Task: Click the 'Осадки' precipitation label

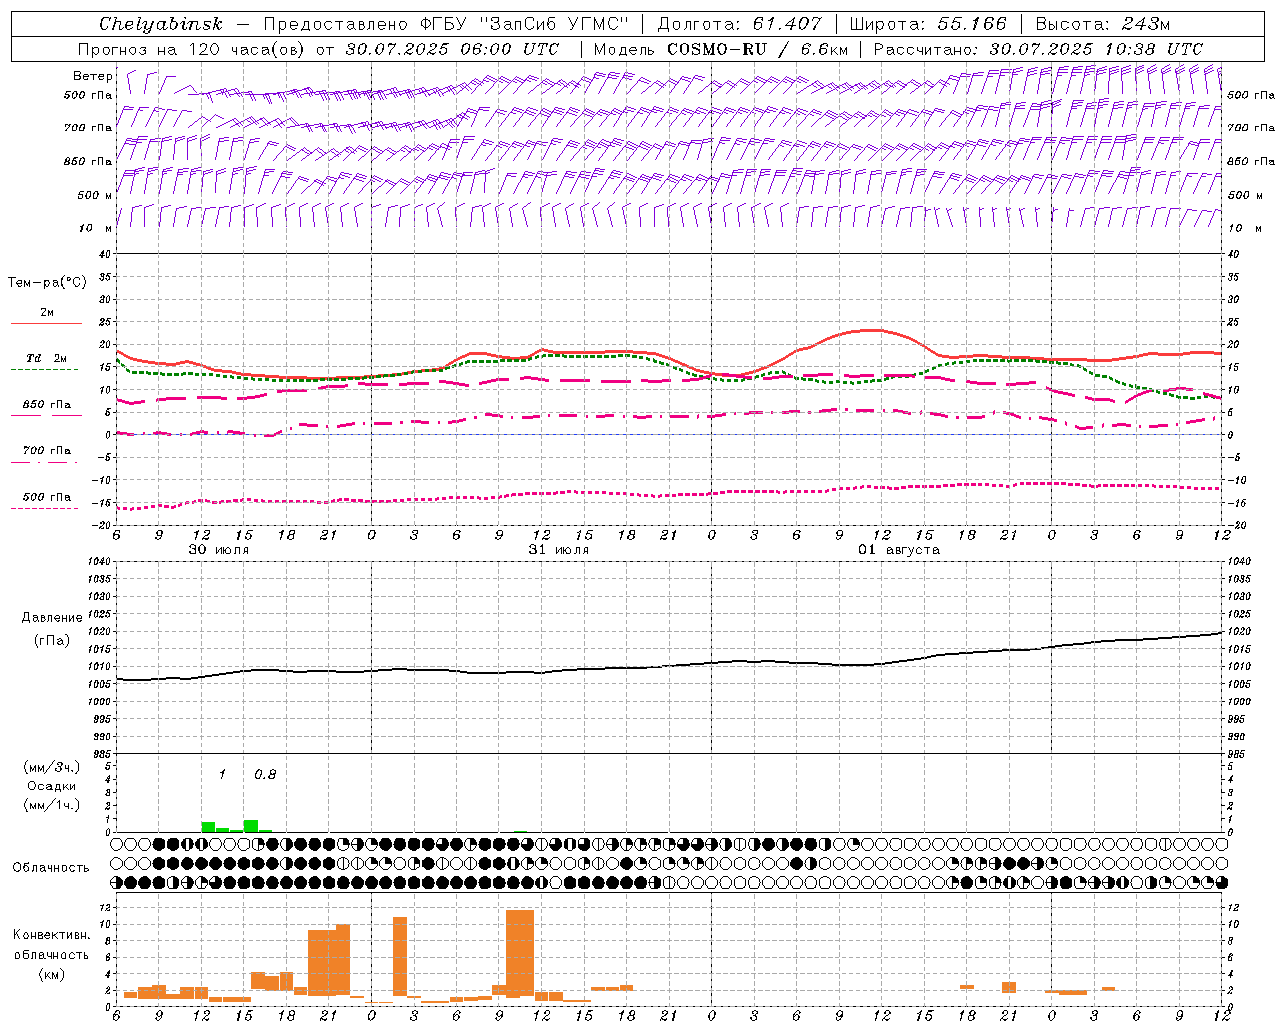Action: pos(52,786)
